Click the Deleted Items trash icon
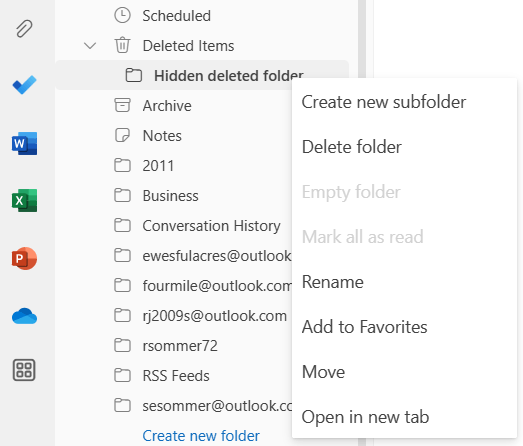This screenshot has height=446, width=523. coord(122,45)
